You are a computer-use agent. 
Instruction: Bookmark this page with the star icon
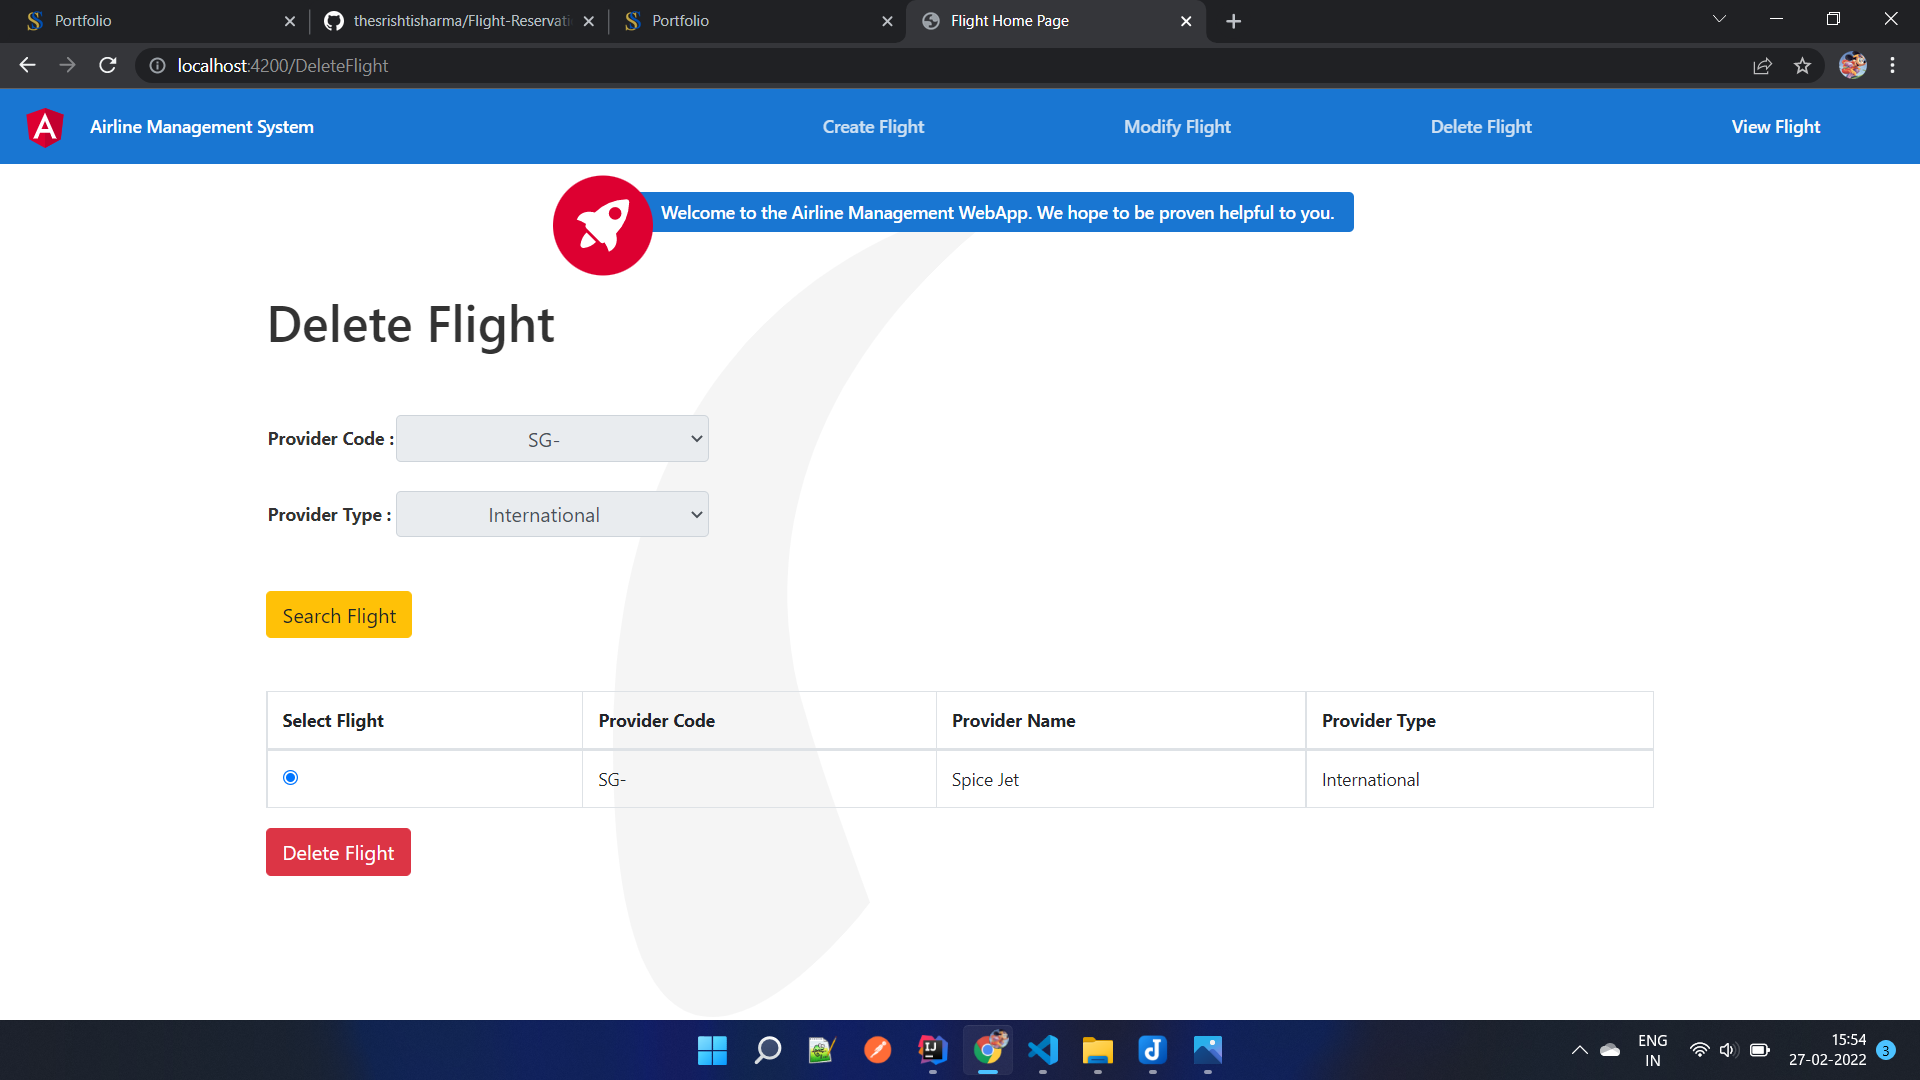coord(1803,66)
